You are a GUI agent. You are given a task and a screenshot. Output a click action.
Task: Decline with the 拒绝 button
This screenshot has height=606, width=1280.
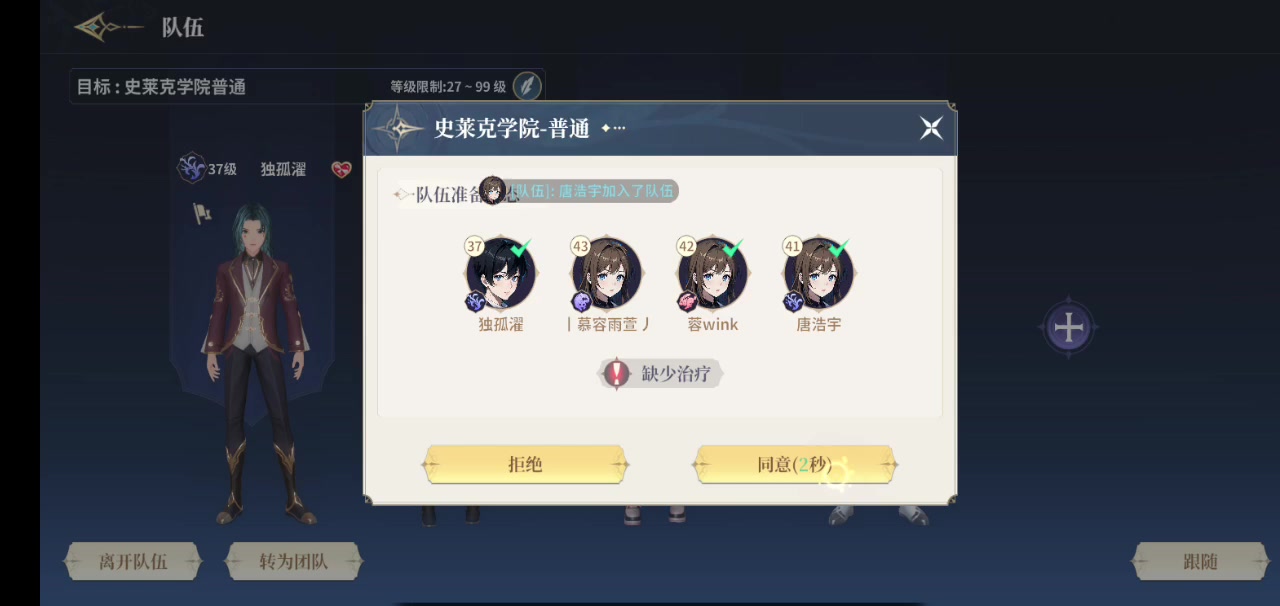(x=525, y=465)
